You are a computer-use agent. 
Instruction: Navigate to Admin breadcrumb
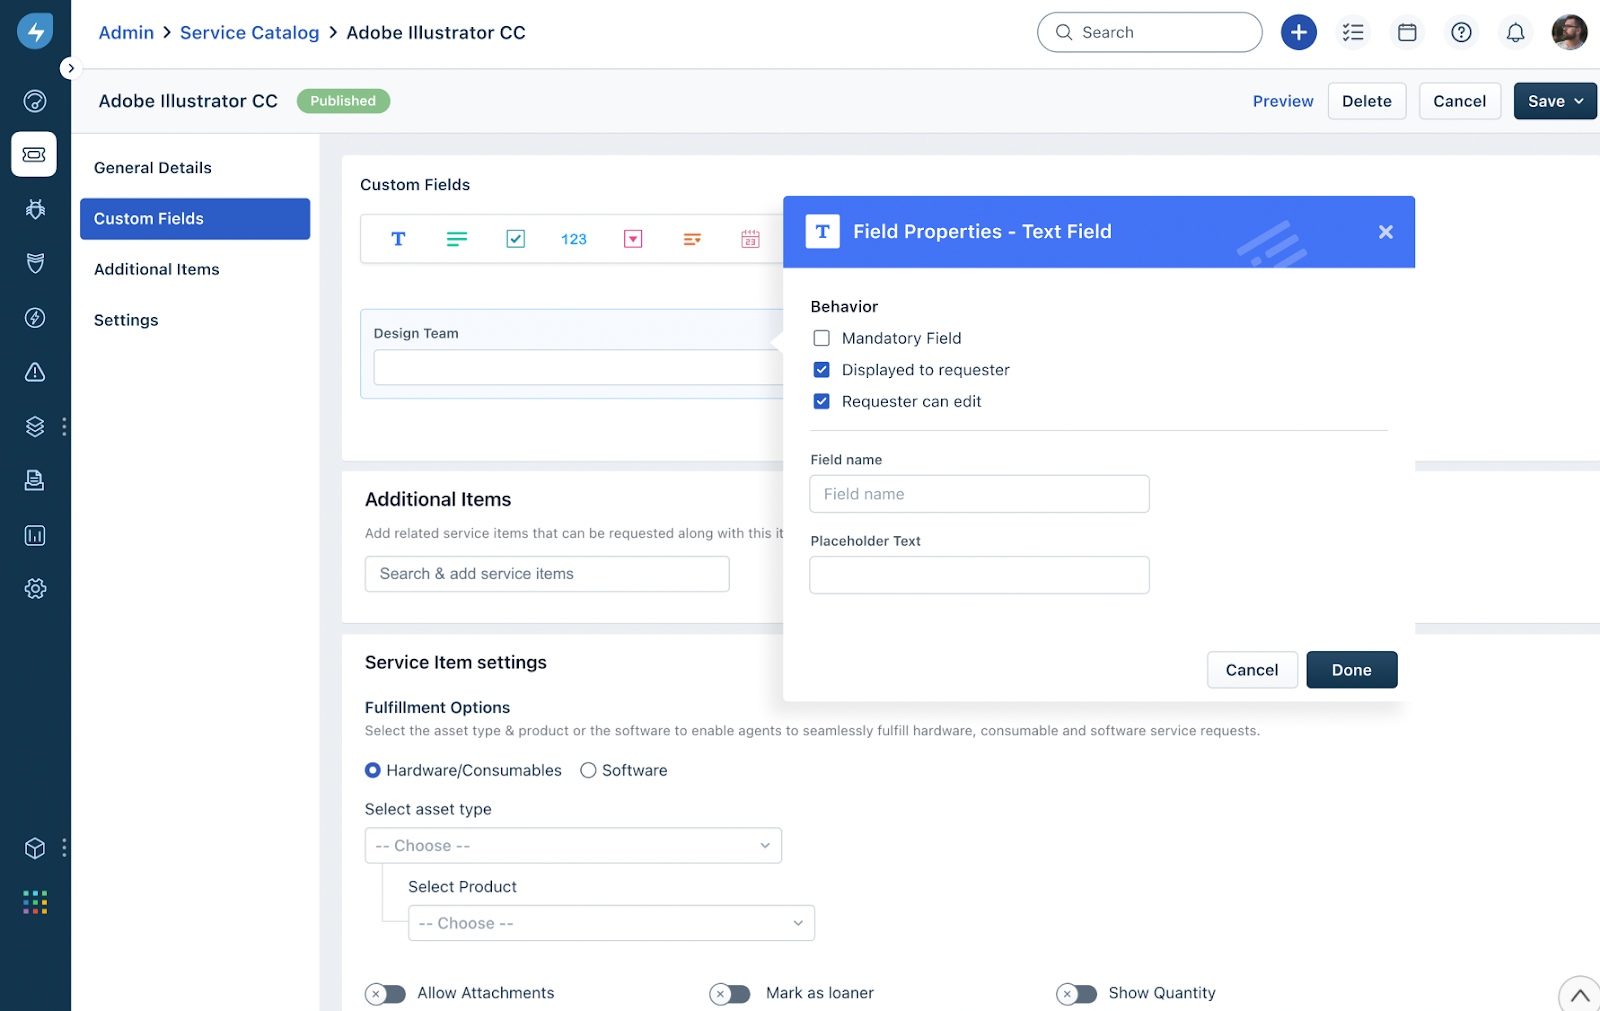tap(126, 33)
